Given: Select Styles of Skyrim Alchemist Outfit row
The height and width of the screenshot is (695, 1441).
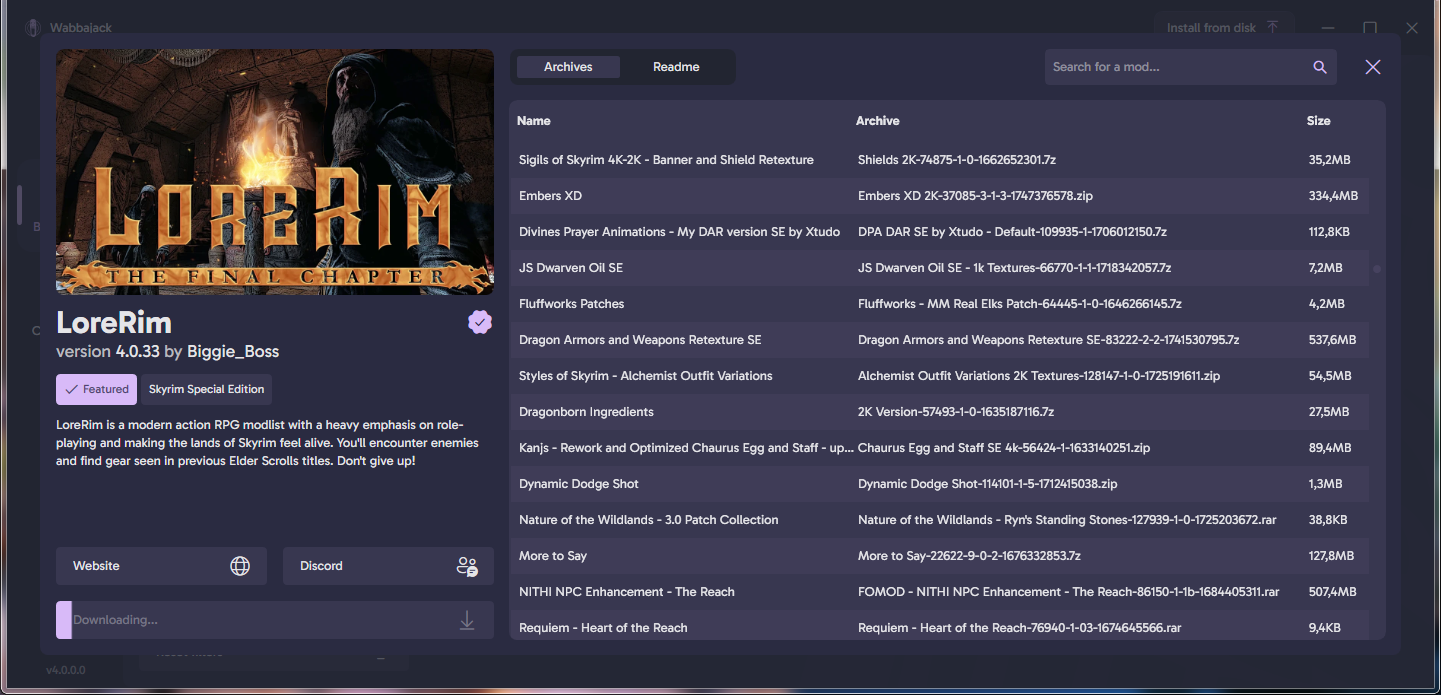Looking at the screenshot, I should coord(939,376).
